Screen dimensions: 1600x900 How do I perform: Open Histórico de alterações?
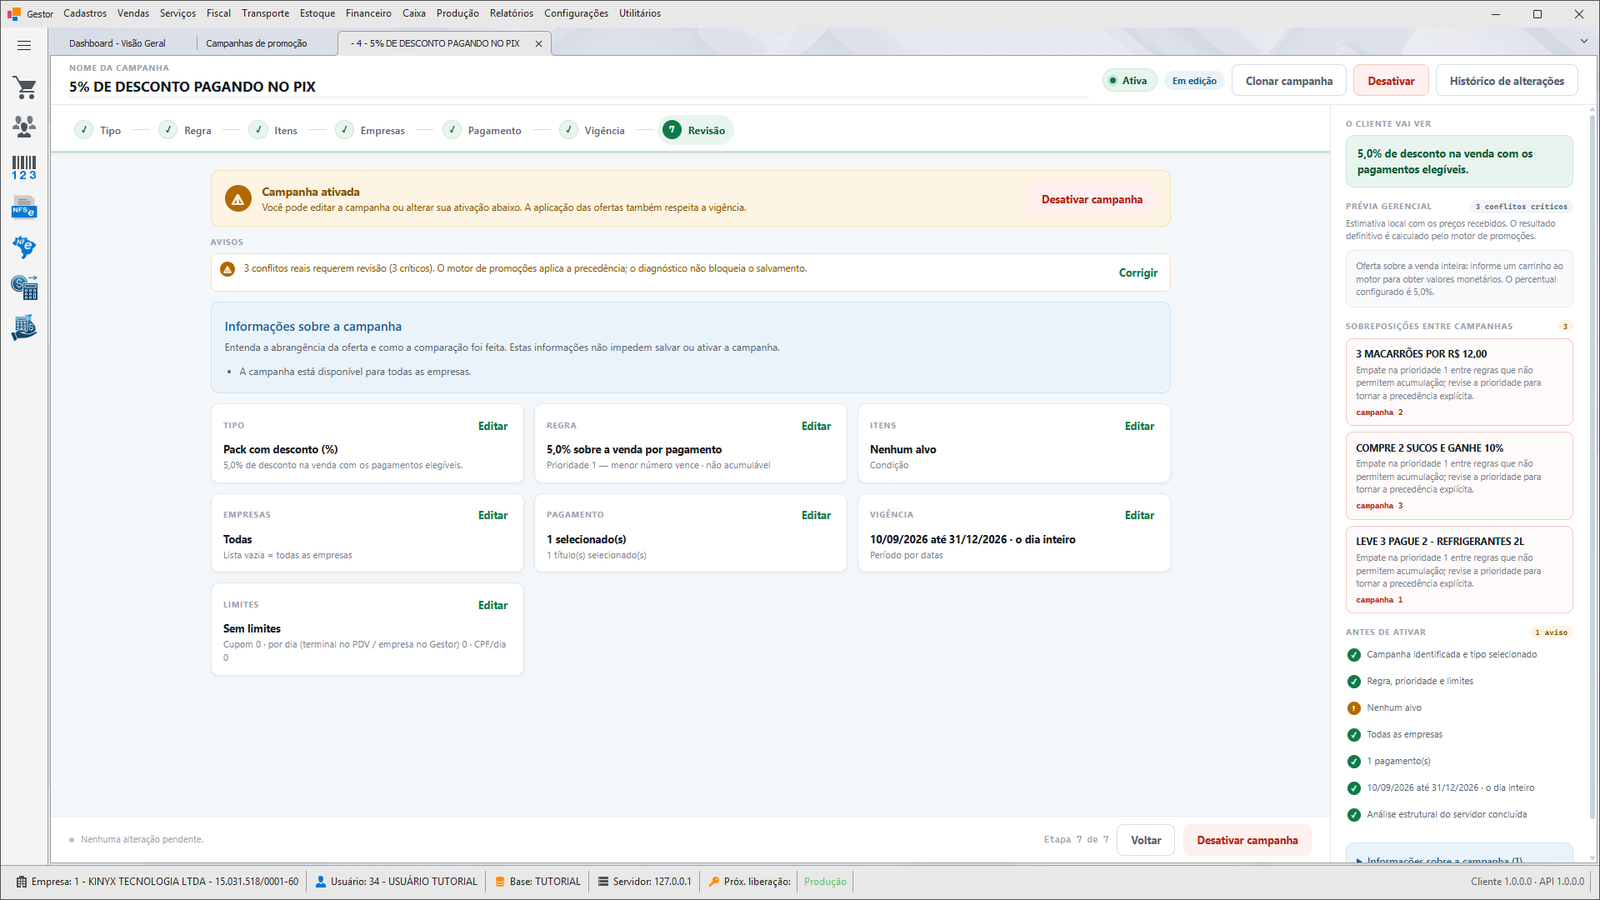point(1507,81)
